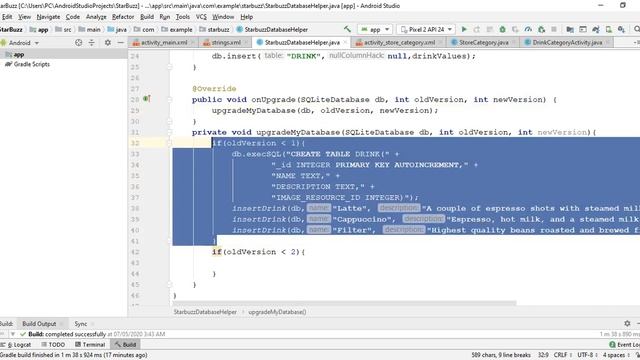This screenshot has height=360, width=640.
Task: Open the Terminal tool window
Action: coord(90,344)
